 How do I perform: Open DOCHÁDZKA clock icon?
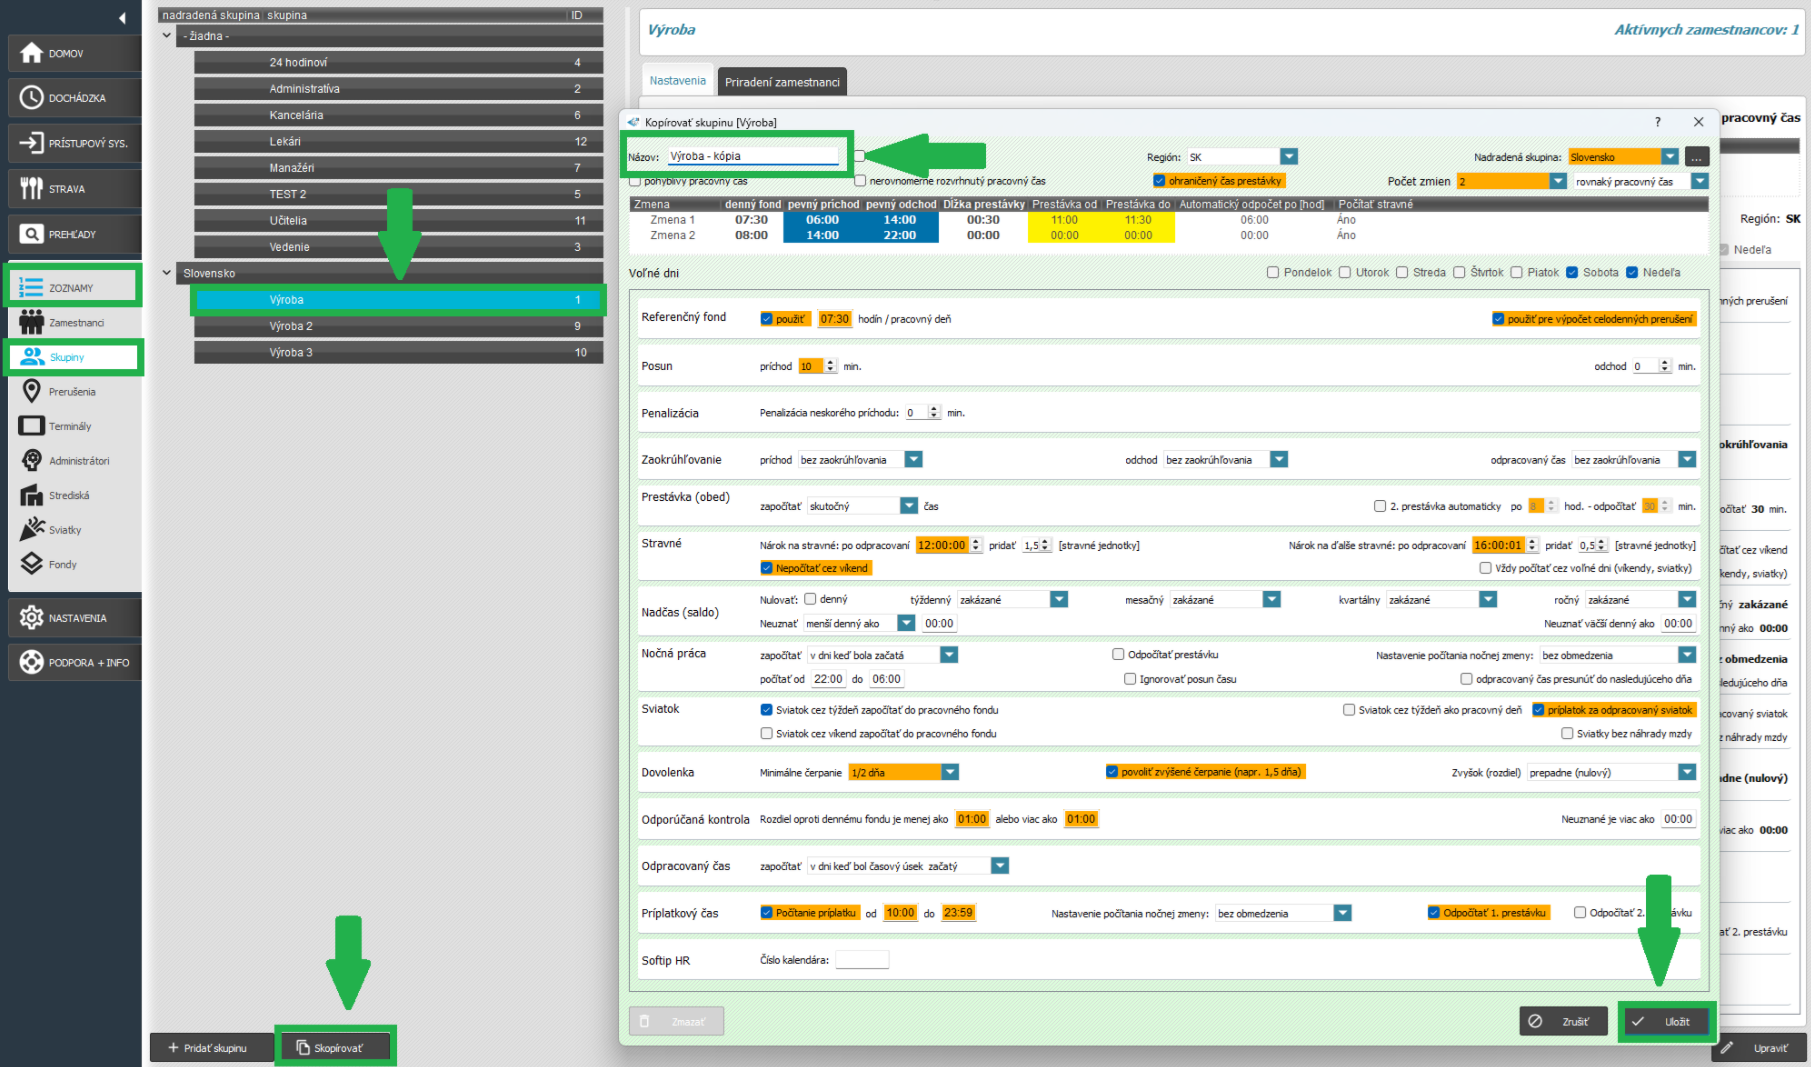[32, 98]
